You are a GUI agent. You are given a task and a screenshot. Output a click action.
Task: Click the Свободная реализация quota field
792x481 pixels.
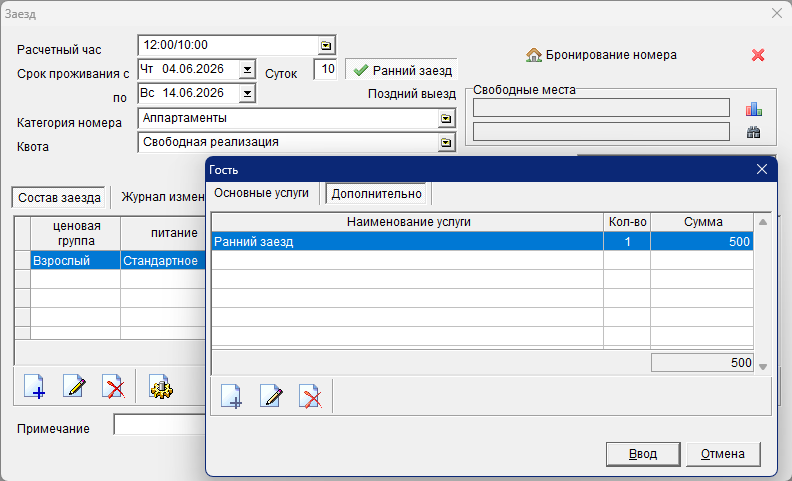[x=288, y=142]
